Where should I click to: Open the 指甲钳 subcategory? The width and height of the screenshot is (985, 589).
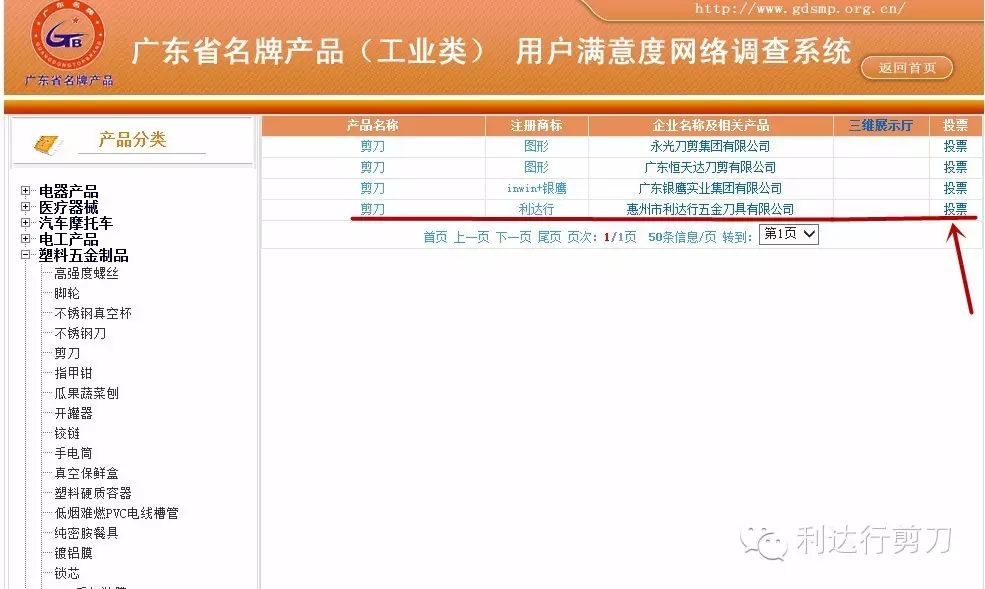pyautogui.click(x=73, y=373)
